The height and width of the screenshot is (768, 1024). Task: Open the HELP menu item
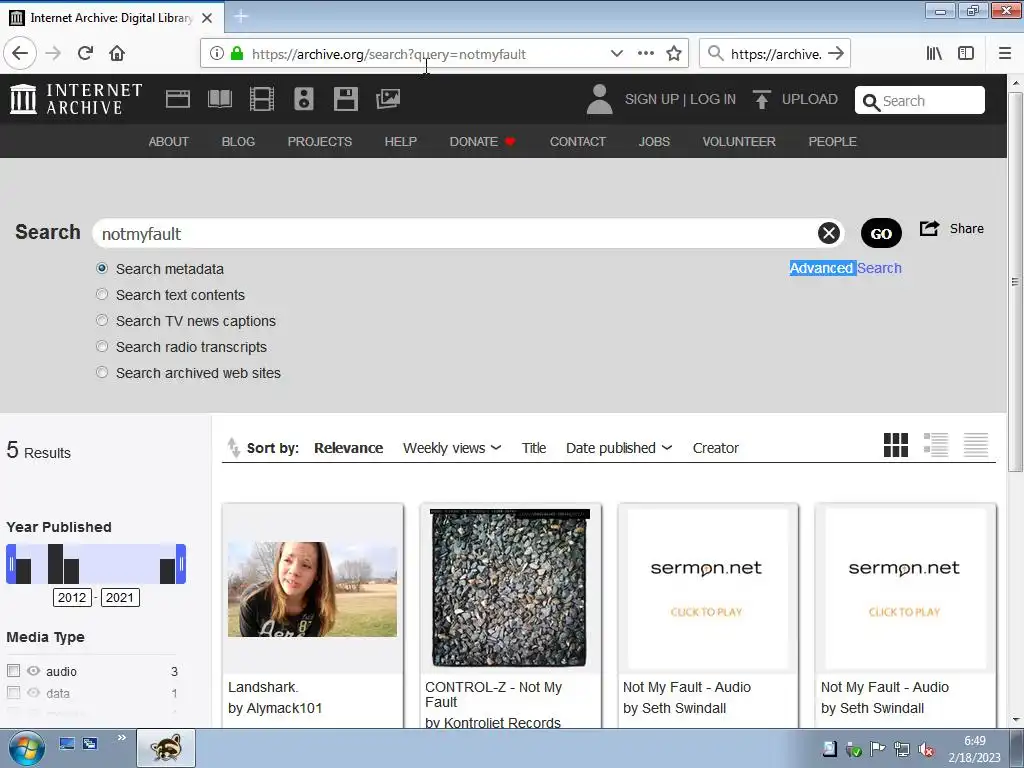pyautogui.click(x=400, y=142)
